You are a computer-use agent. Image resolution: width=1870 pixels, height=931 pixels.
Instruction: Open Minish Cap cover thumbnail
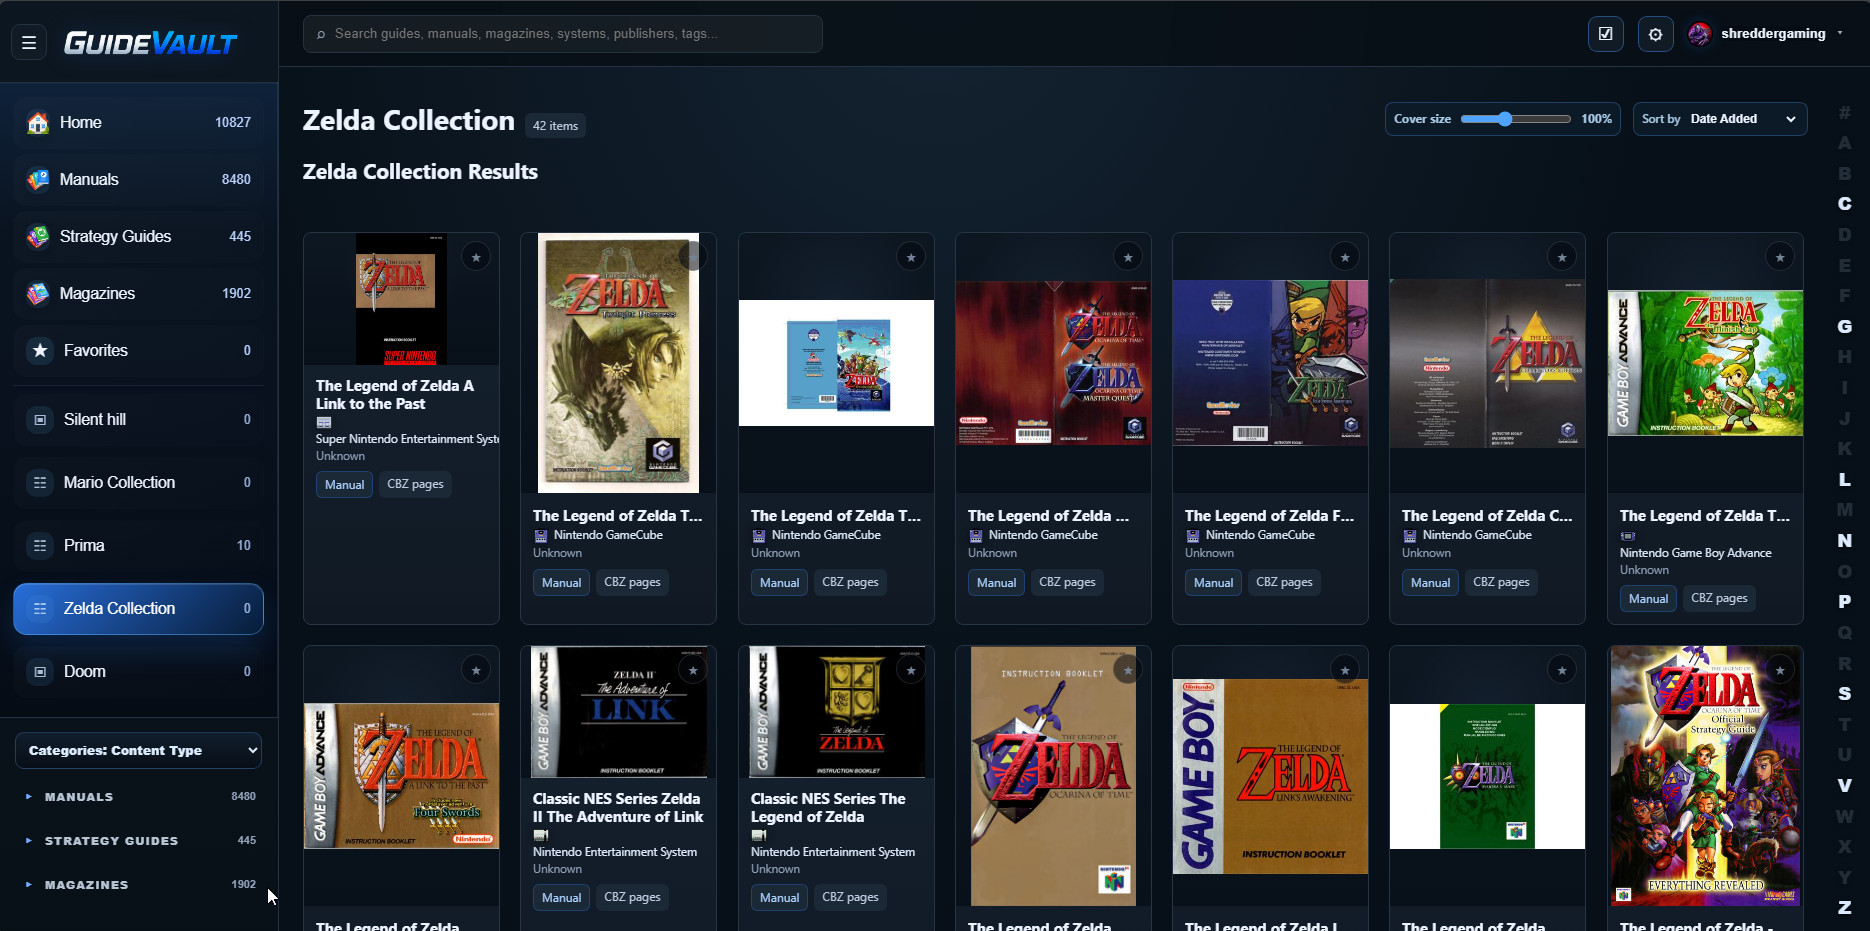(x=1705, y=363)
